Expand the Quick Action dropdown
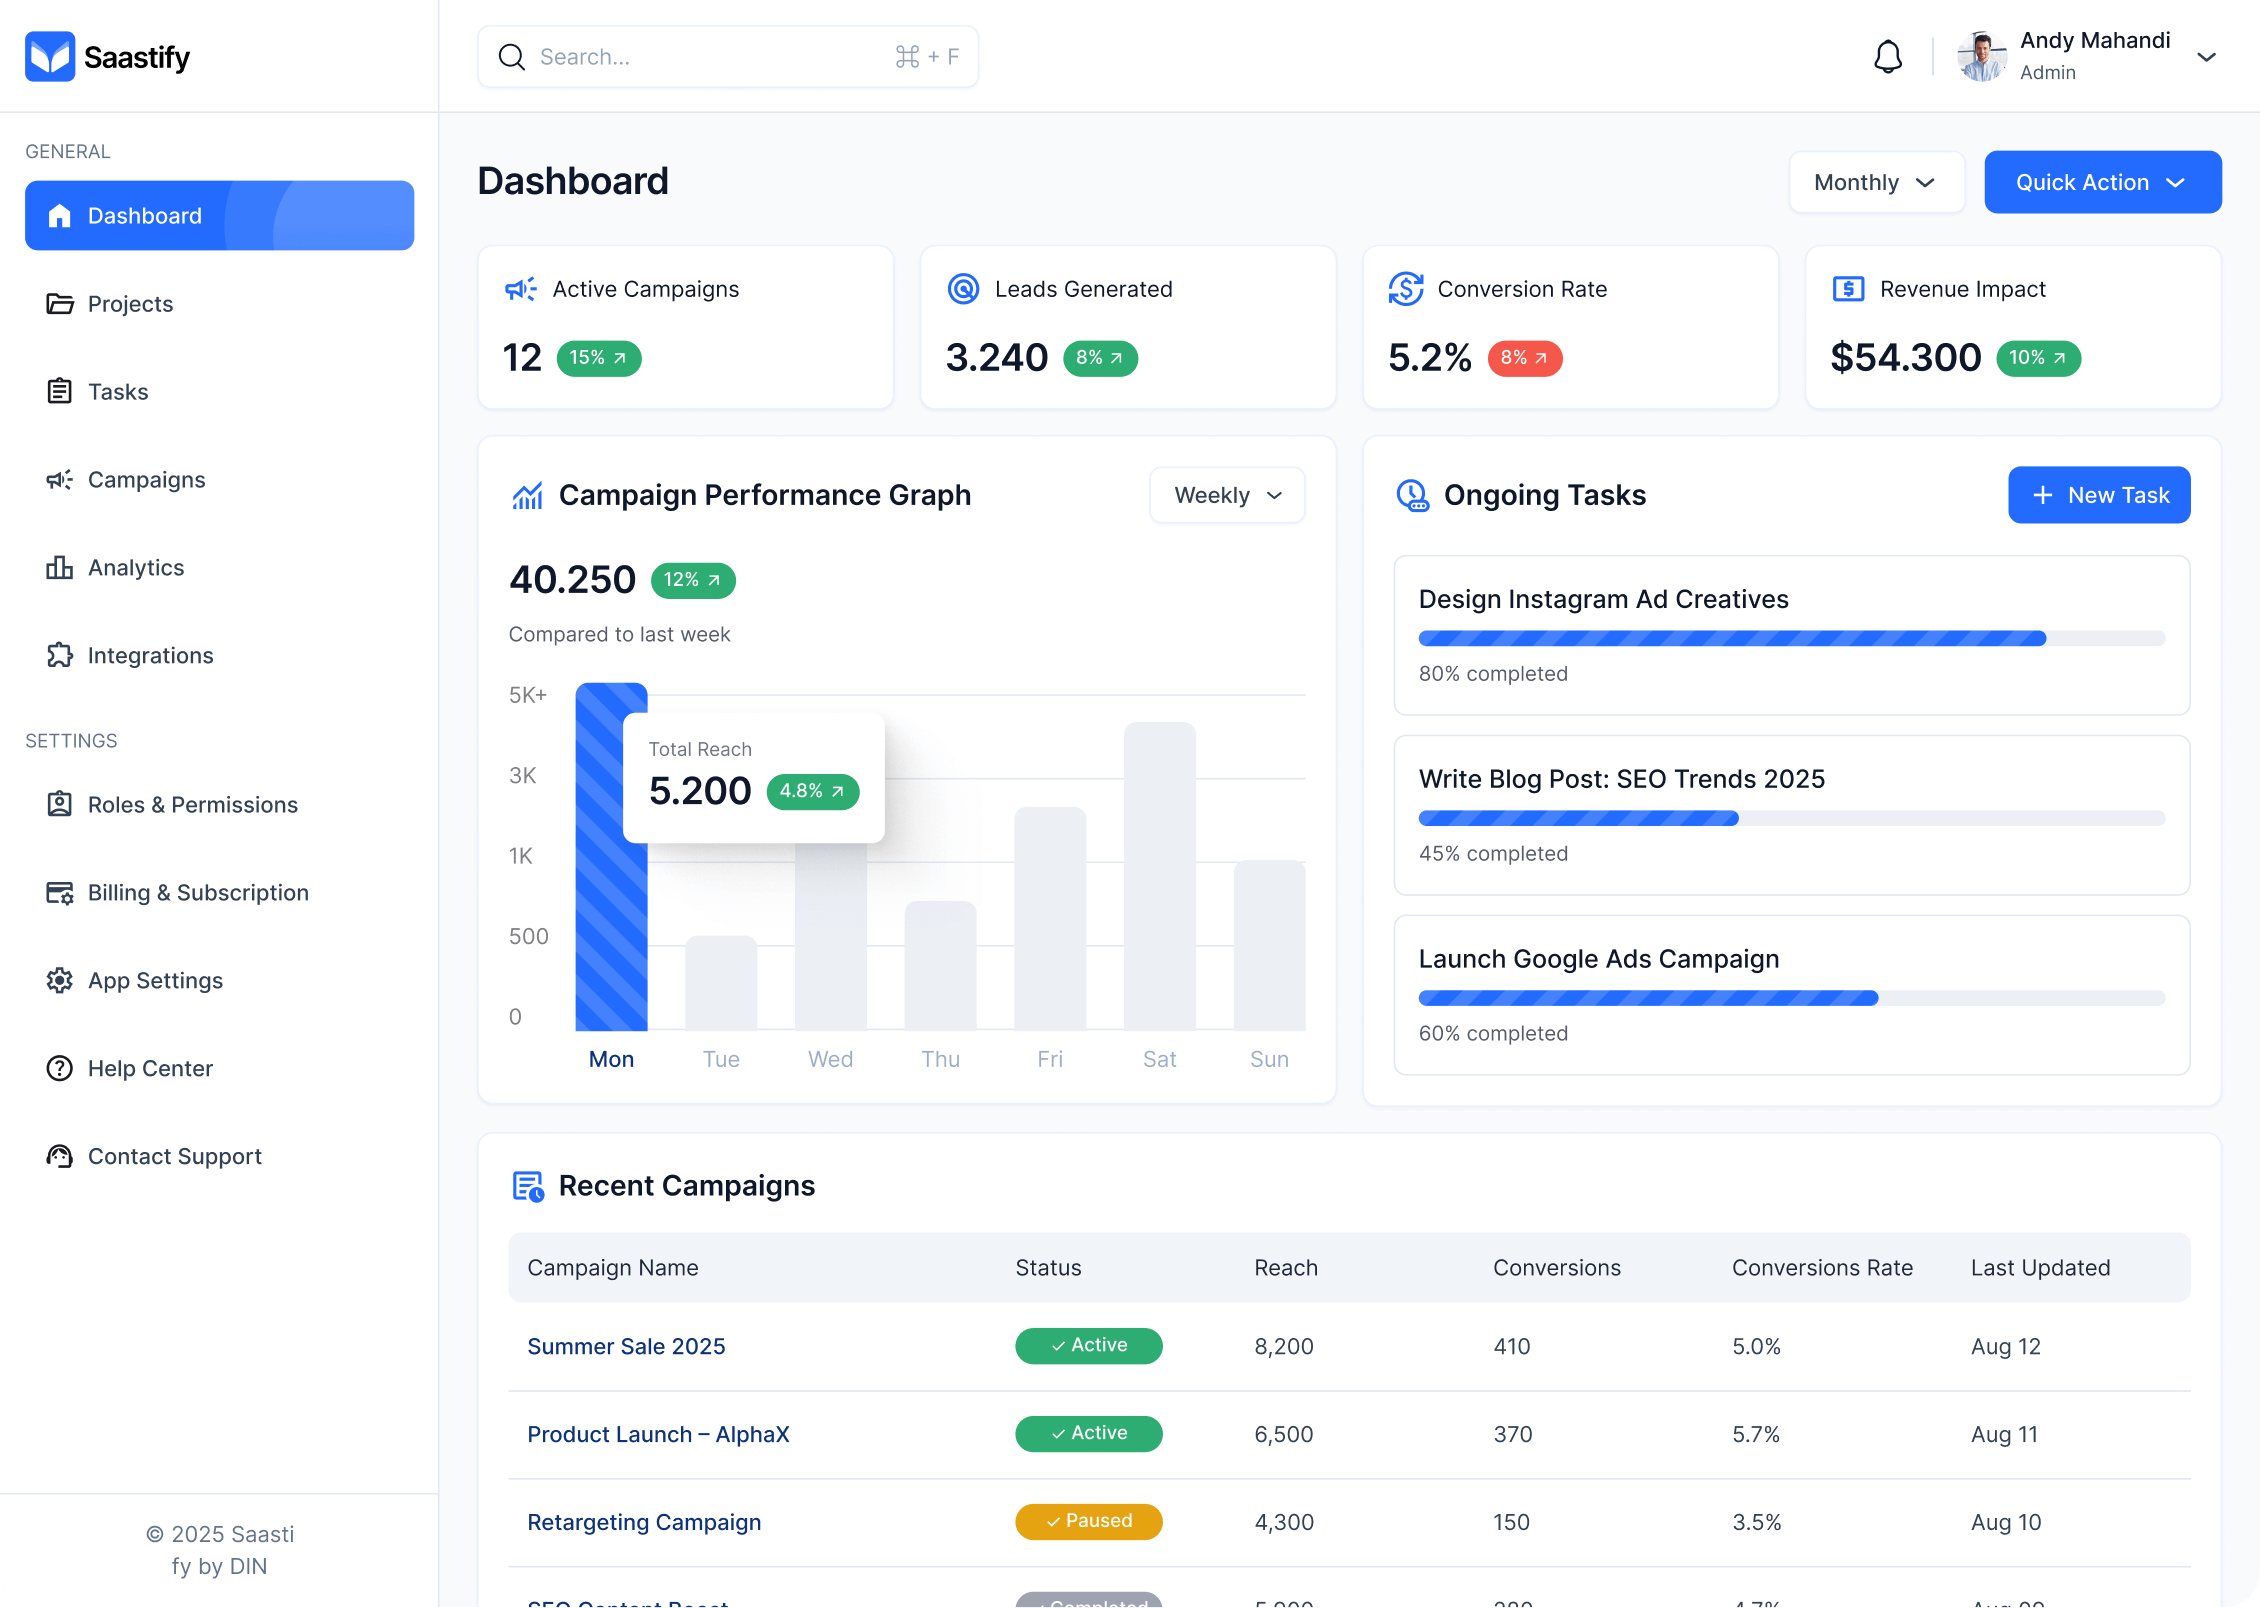This screenshot has width=2260, height=1608. pos(2102,182)
